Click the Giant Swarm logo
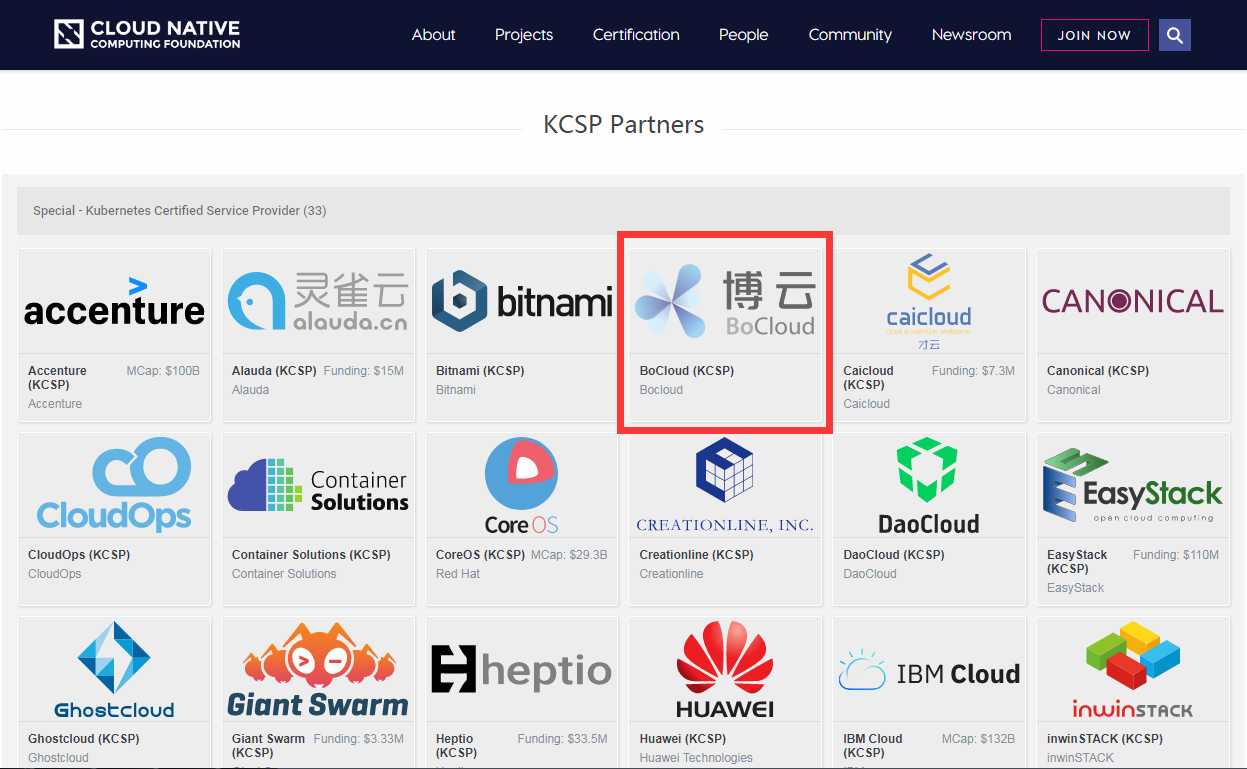The height and width of the screenshot is (769, 1247). pos(318,670)
